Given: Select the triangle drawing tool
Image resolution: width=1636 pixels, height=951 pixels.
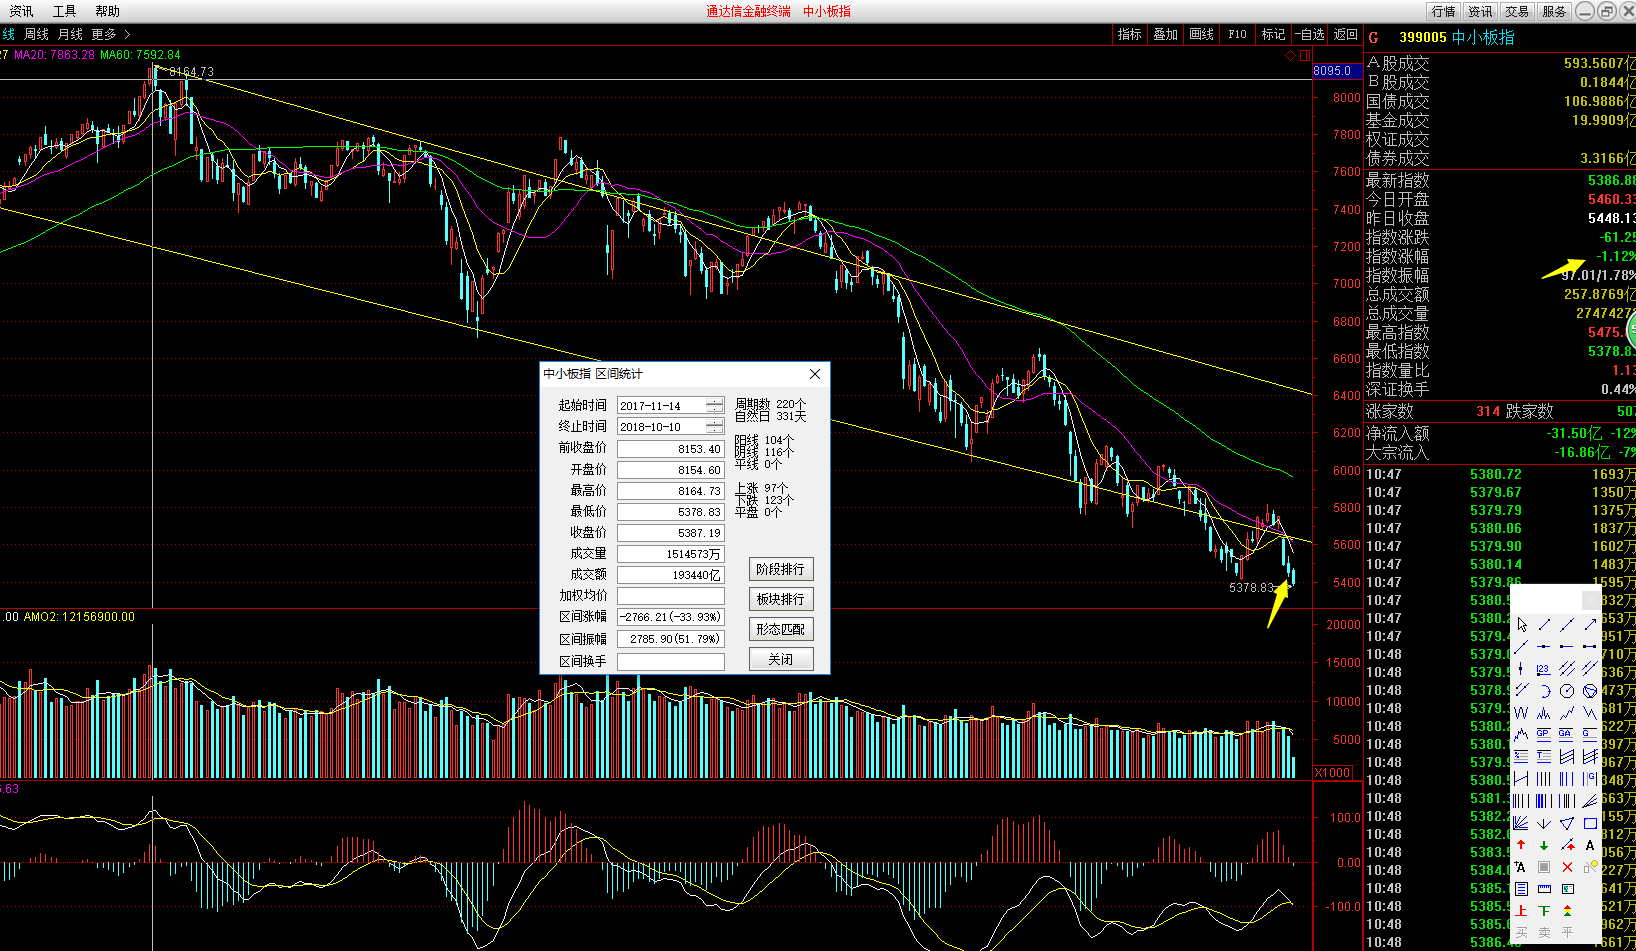Looking at the screenshot, I should point(1567,823).
